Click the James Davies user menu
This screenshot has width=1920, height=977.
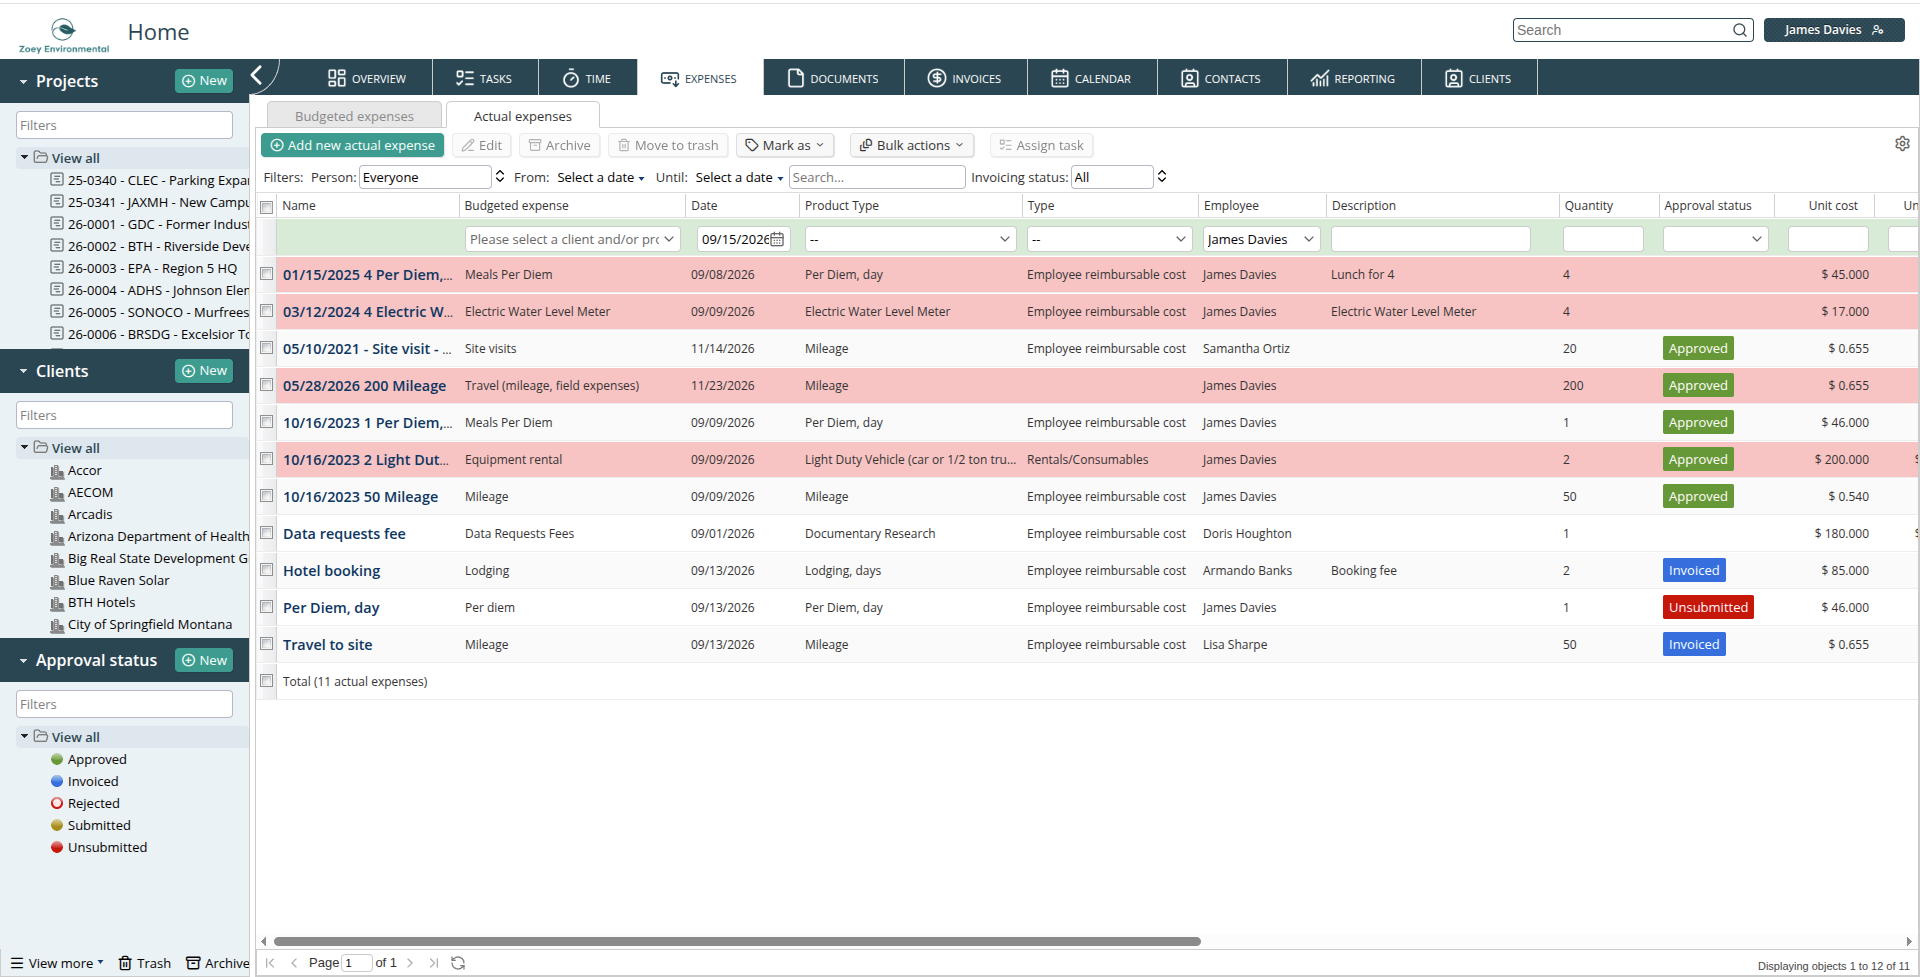(1834, 30)
